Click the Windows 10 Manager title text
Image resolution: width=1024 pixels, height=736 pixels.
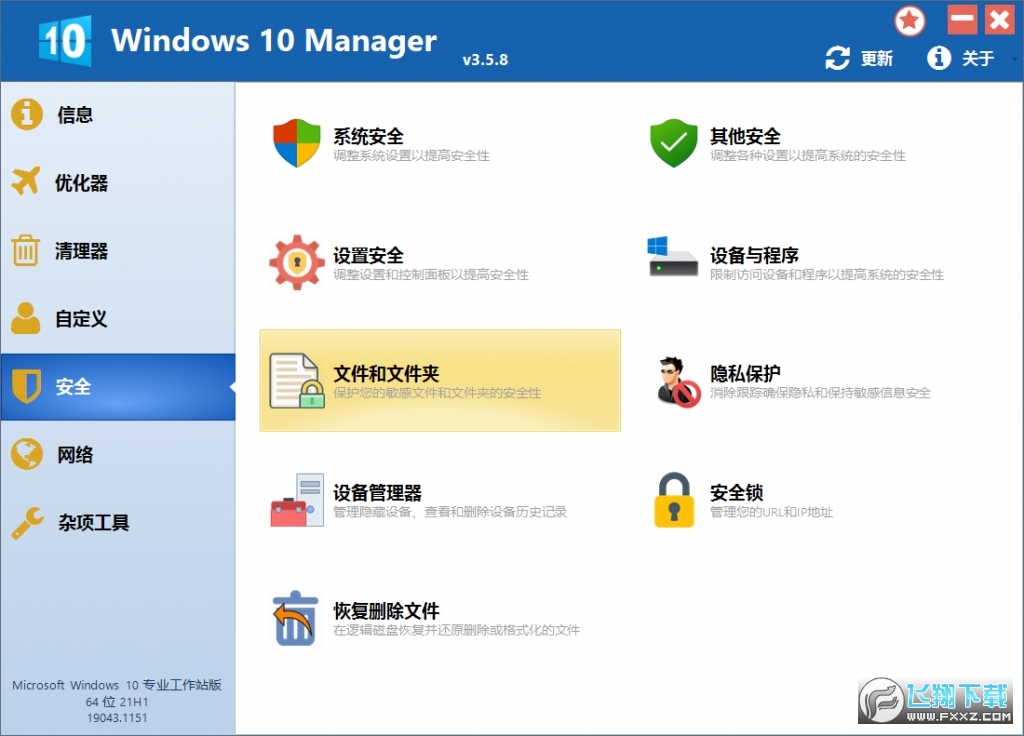[274, 40]
